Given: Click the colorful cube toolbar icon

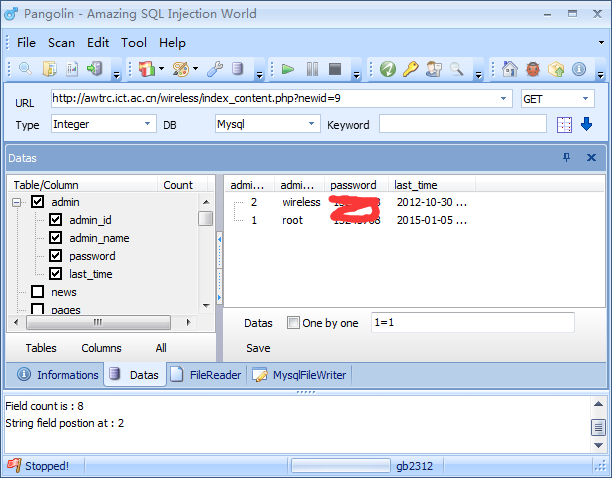Looking at the screenshot, I should (x=147, y=69).
